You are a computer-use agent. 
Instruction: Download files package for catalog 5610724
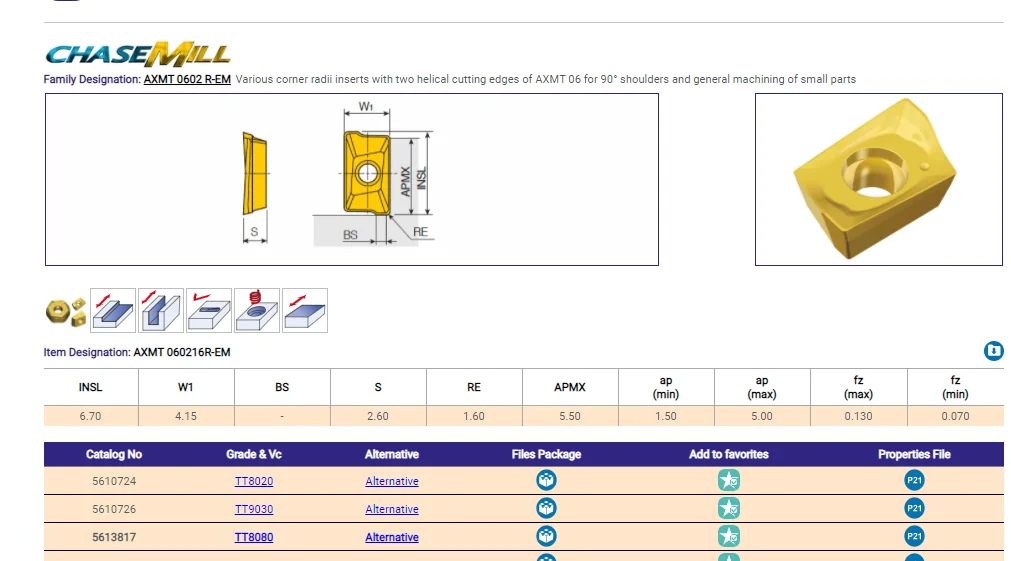coord(546,480)
